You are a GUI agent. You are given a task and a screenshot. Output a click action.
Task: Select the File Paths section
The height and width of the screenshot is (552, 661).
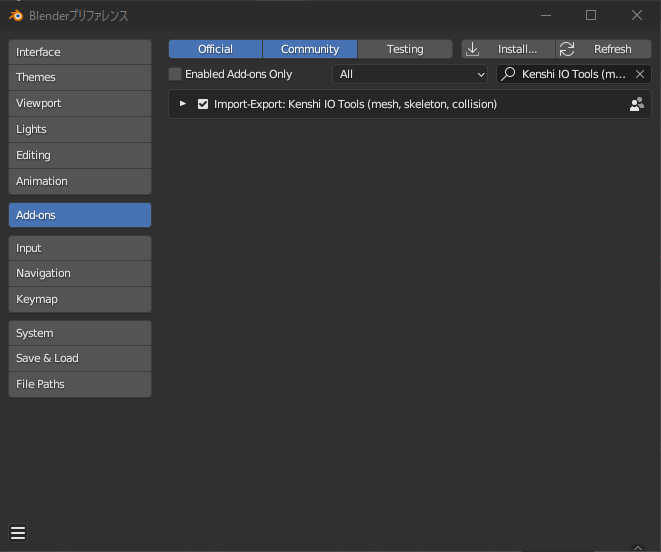(80, 384)
